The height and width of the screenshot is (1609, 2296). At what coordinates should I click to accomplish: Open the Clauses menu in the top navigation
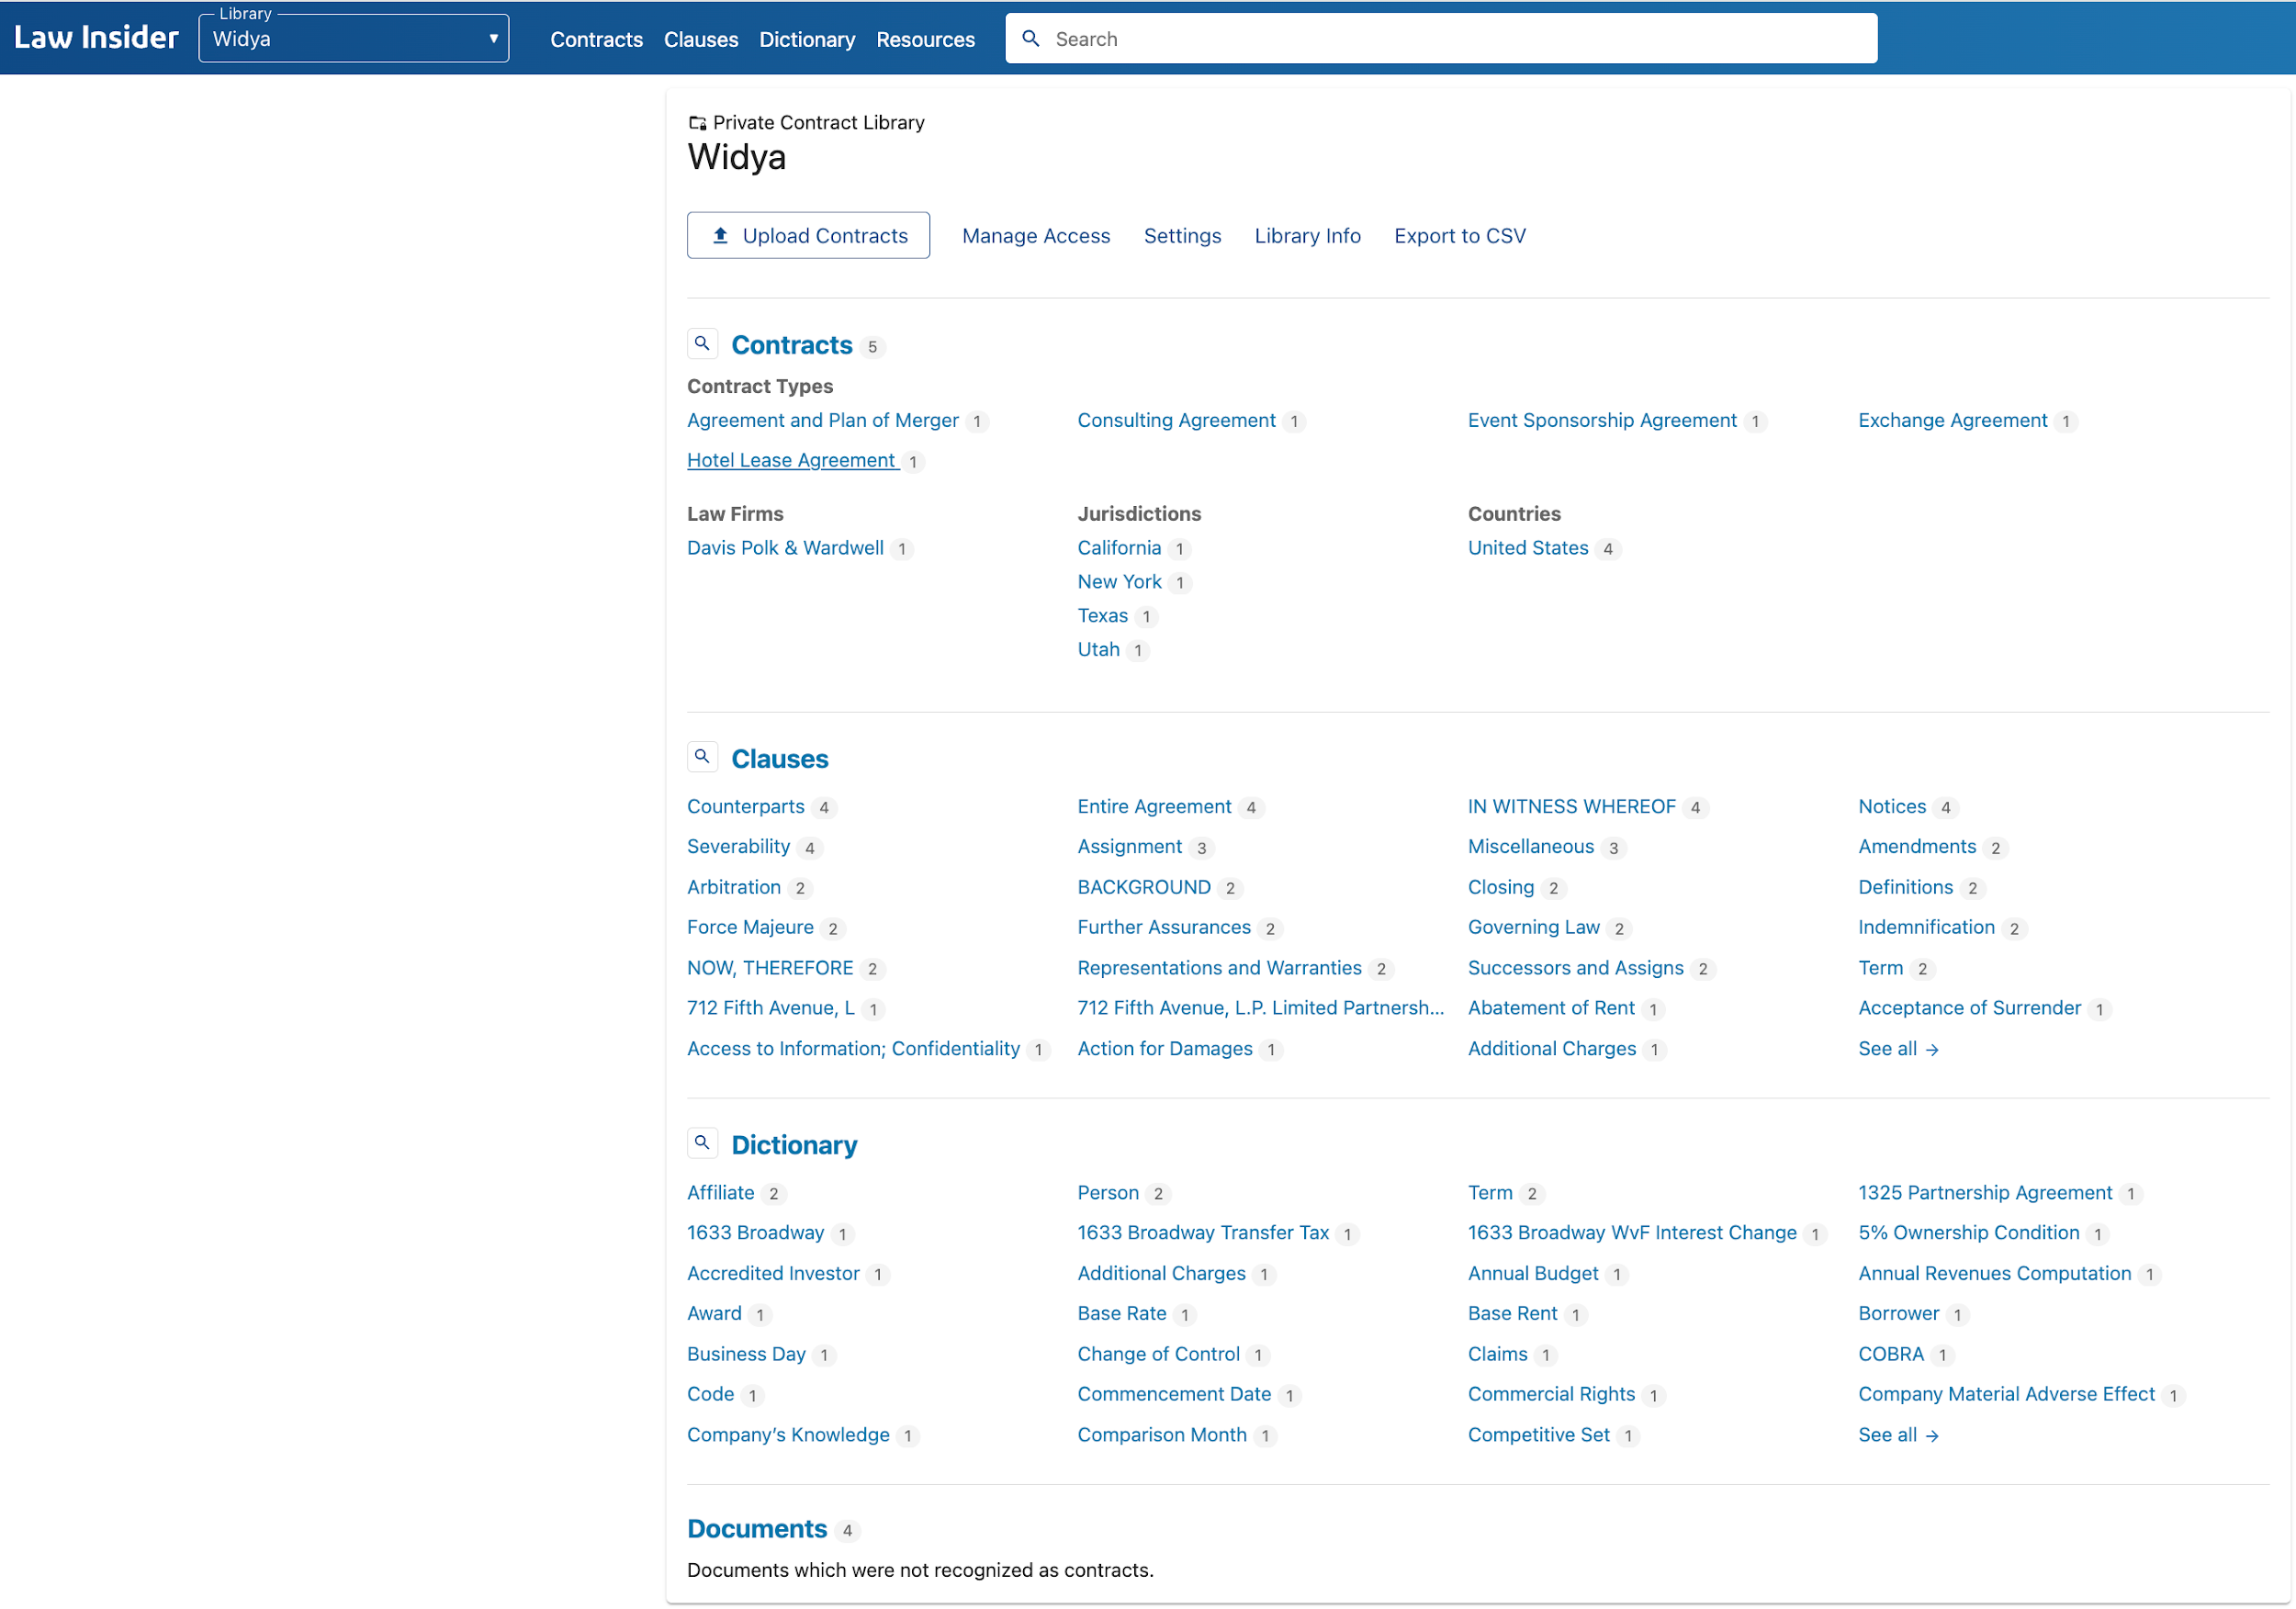[701, 40]
